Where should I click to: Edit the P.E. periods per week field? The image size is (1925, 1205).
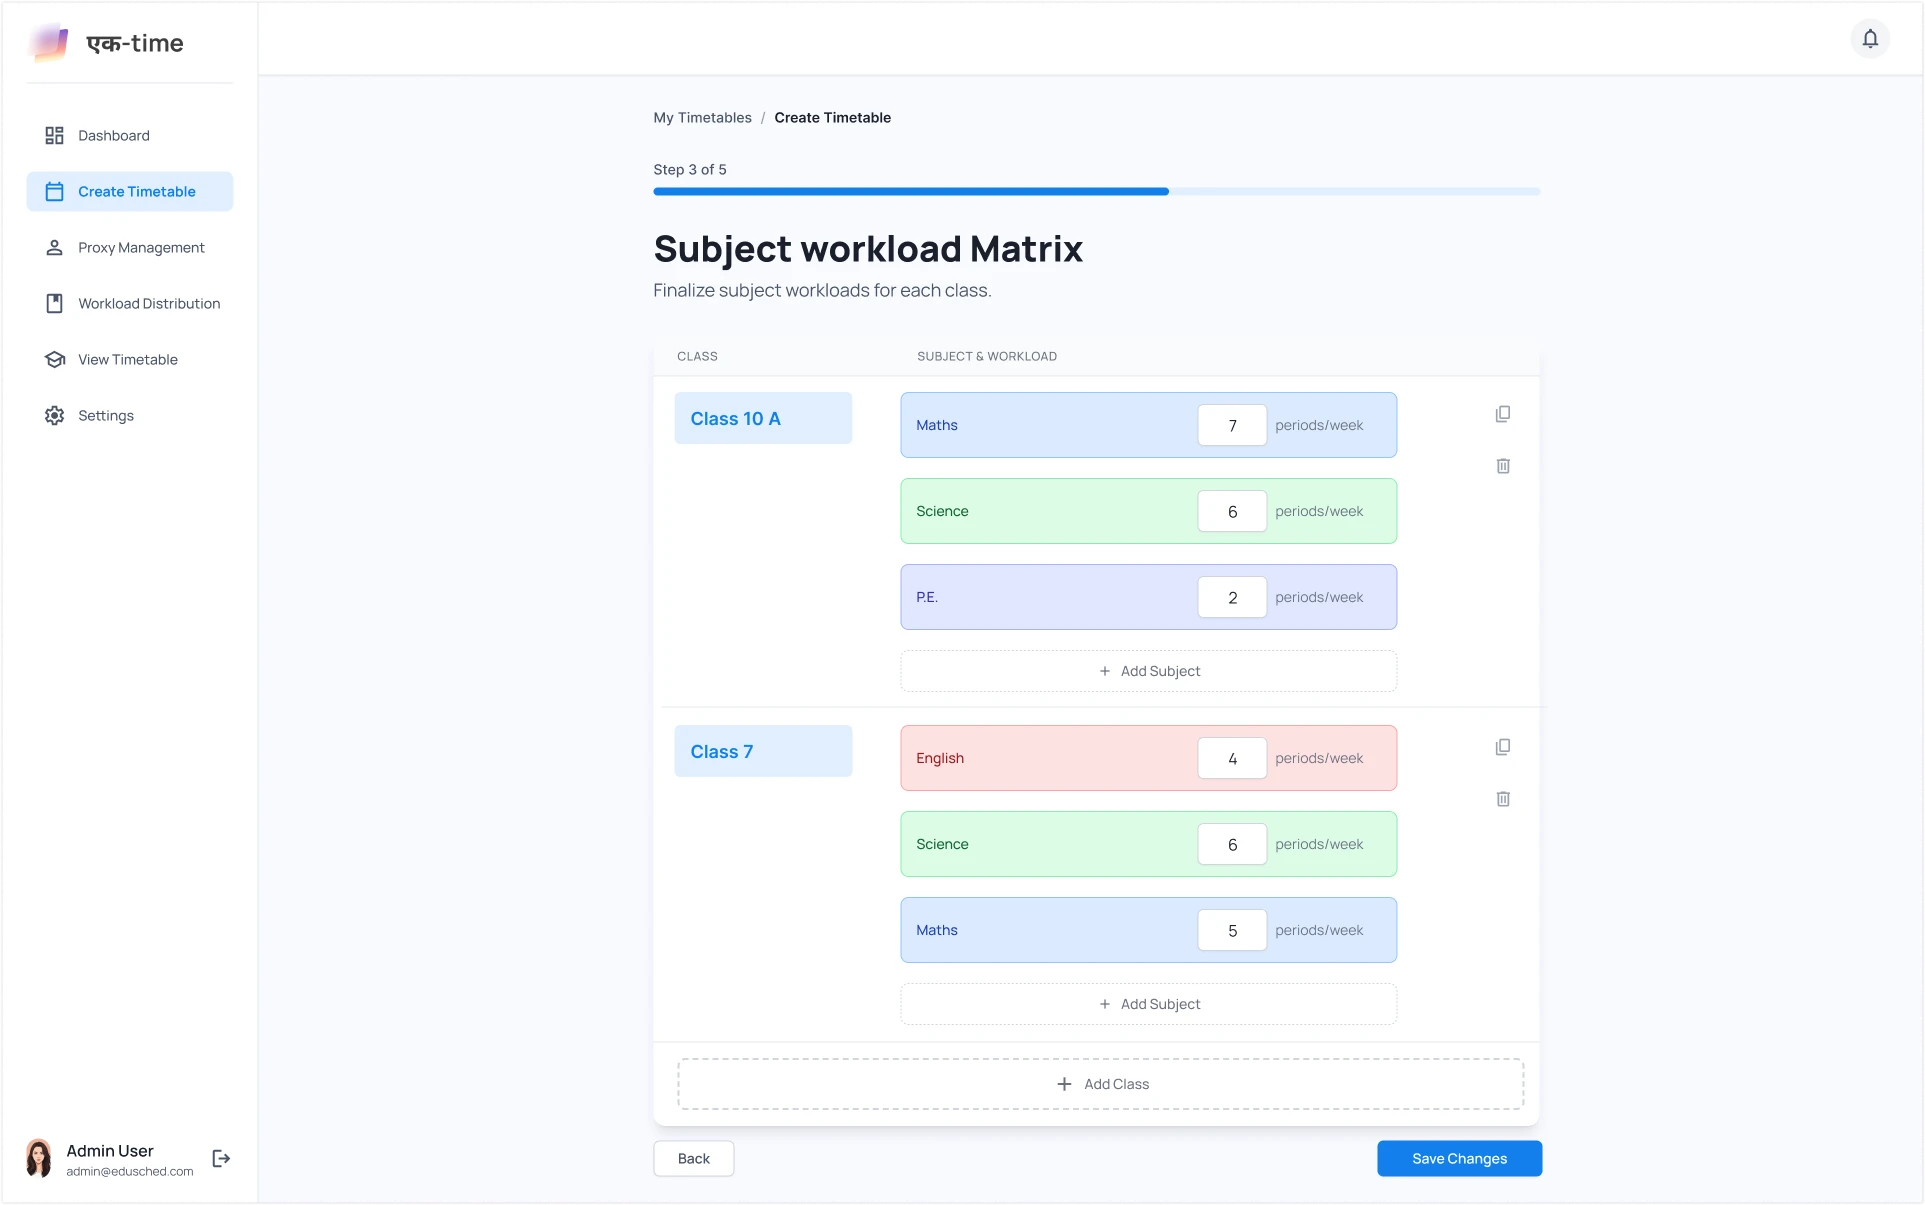click(1232, 597)
